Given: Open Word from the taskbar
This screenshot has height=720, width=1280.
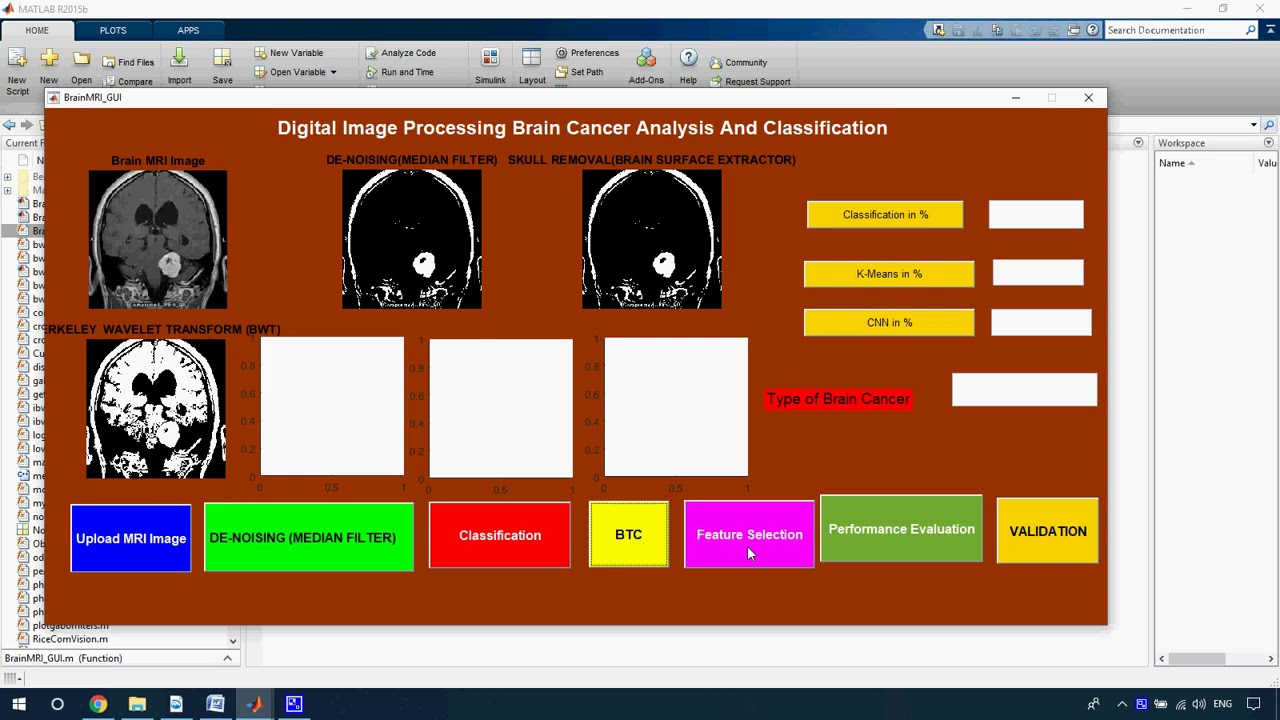Looking at the screenshot, I should [x=215, y=704].
